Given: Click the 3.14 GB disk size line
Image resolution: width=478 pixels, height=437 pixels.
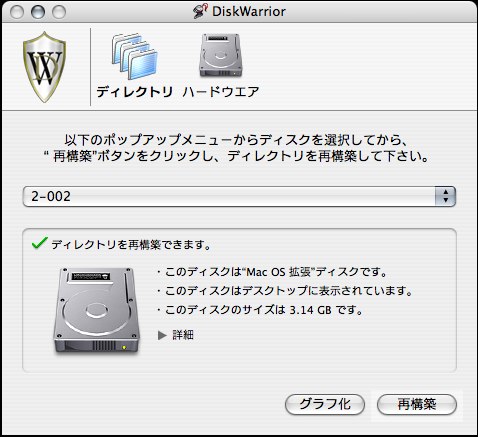Looking at the screenshot, I should pyautogui.click(x=261, y=310).
